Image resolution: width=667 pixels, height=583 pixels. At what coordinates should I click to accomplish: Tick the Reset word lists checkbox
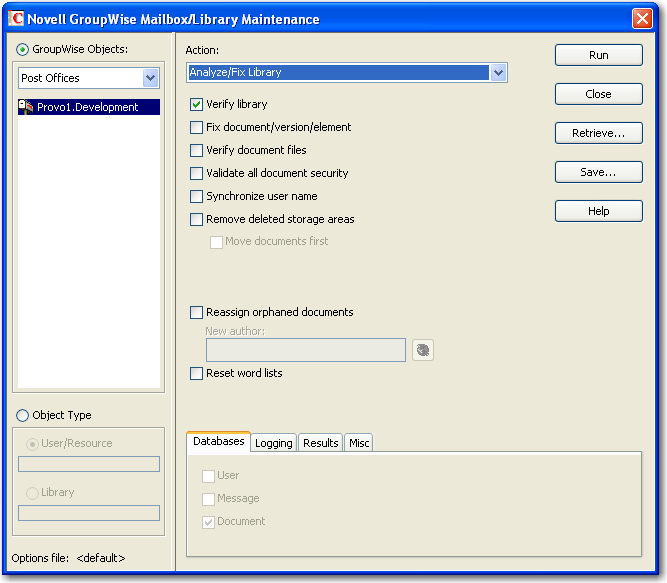pyautogui.click(x=197, y=373)
